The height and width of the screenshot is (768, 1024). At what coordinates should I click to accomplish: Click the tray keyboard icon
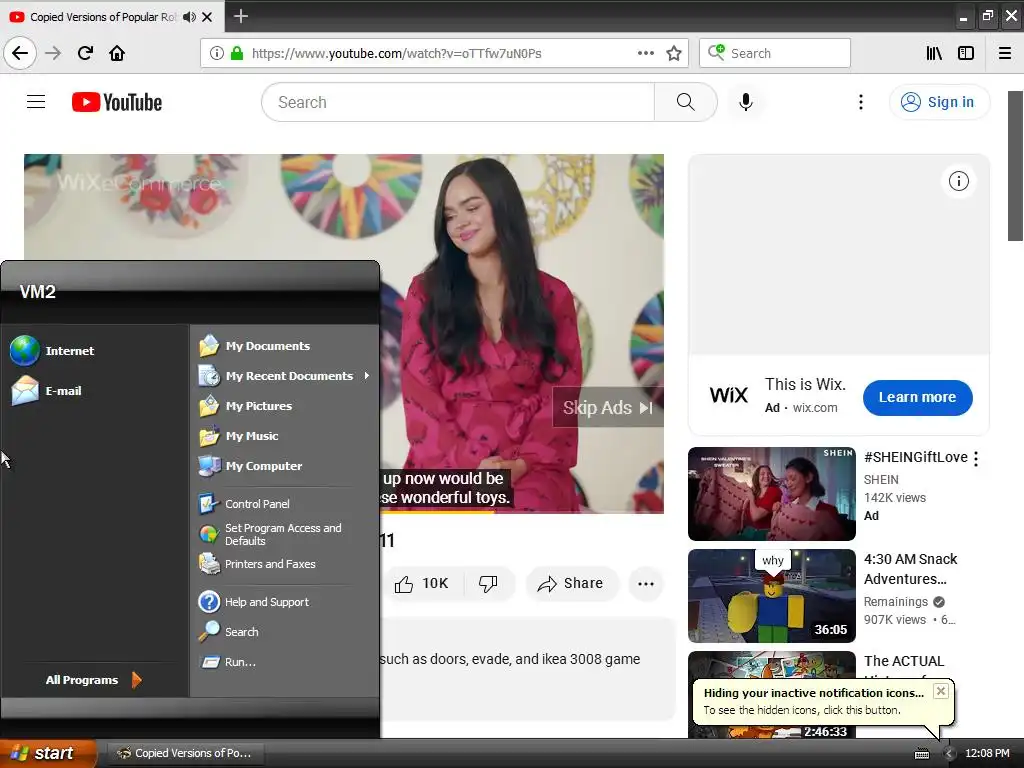click(x=921, y=754)
